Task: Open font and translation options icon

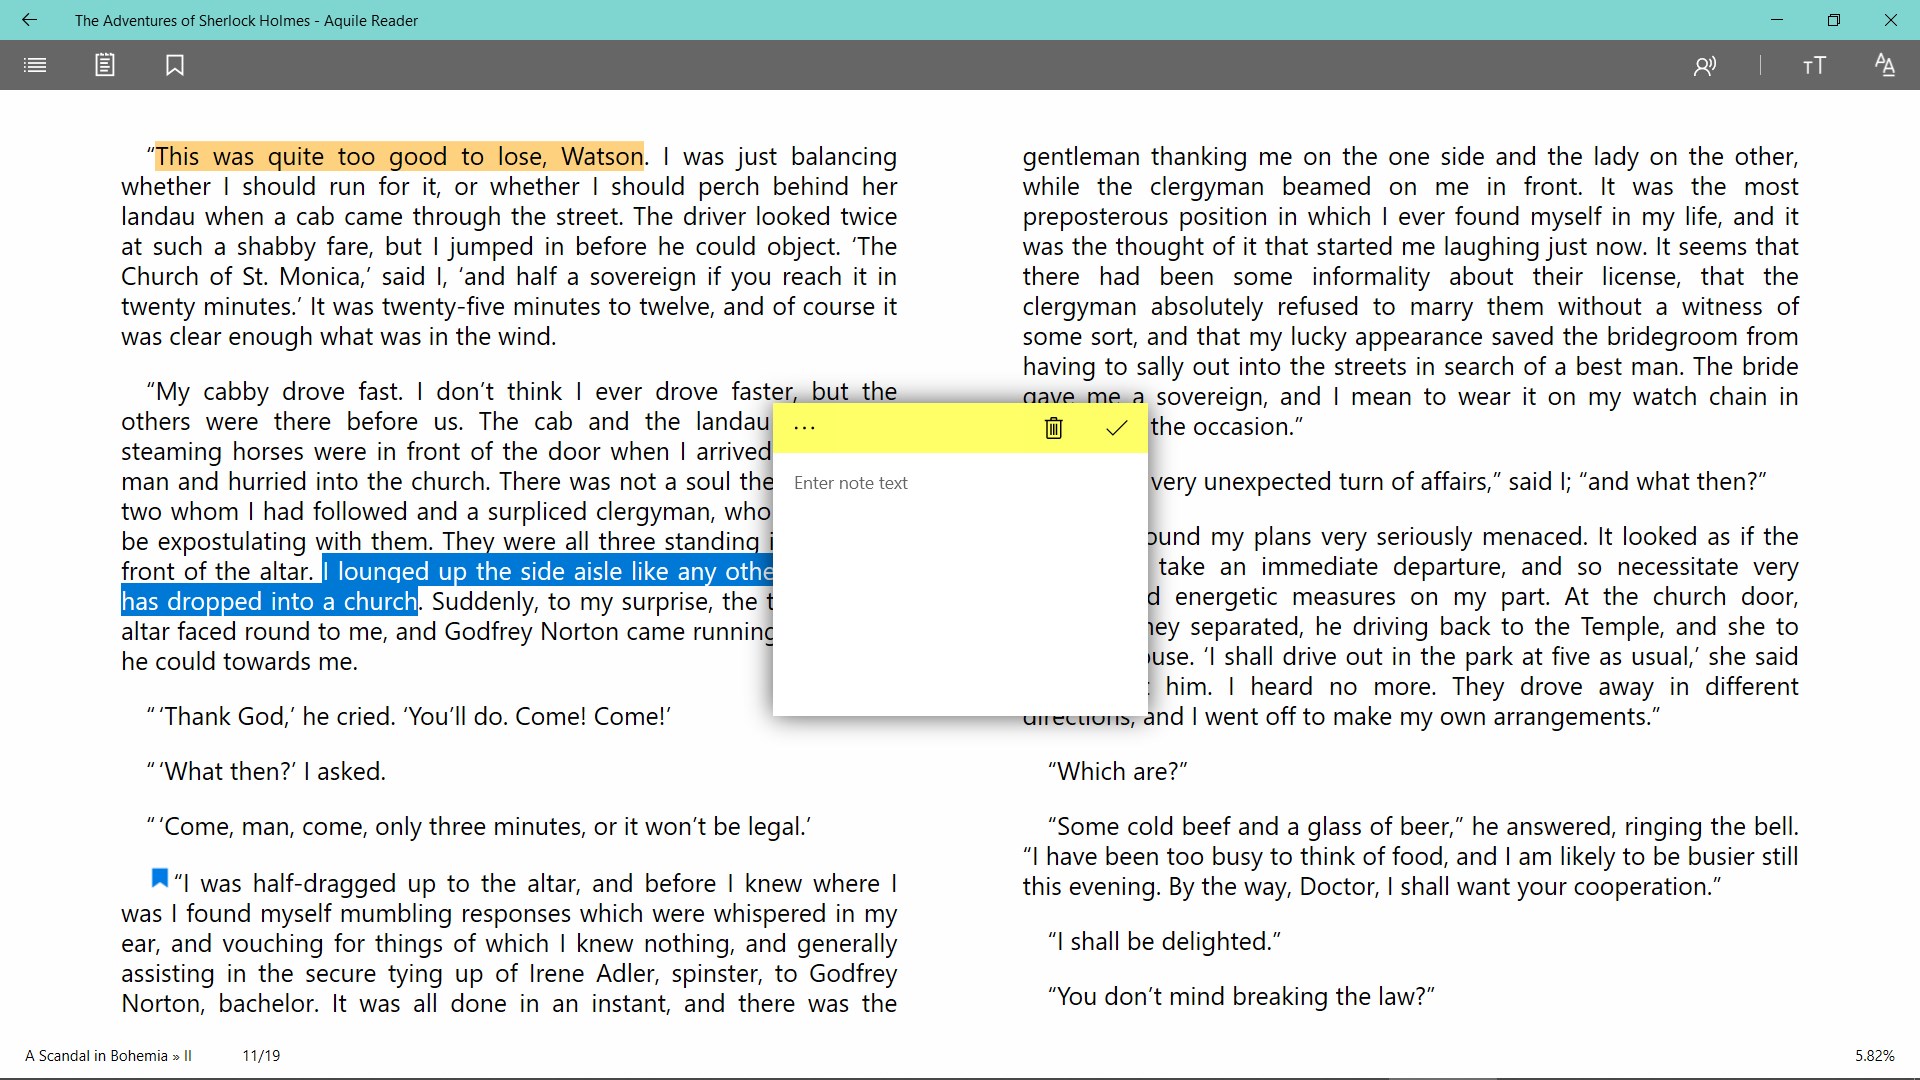Action: click(x=1885, y=66)
